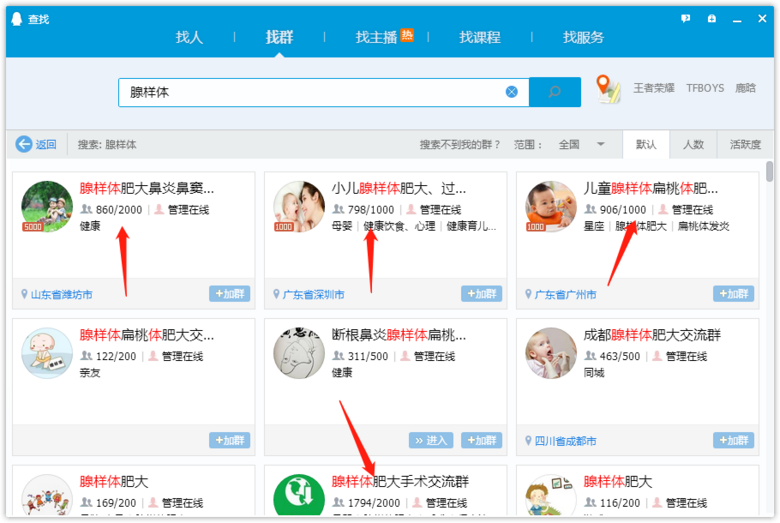This screenshot has height=523, width=780.
Task: Click the 搜索不到我的群 link
Action: point(459,144)
